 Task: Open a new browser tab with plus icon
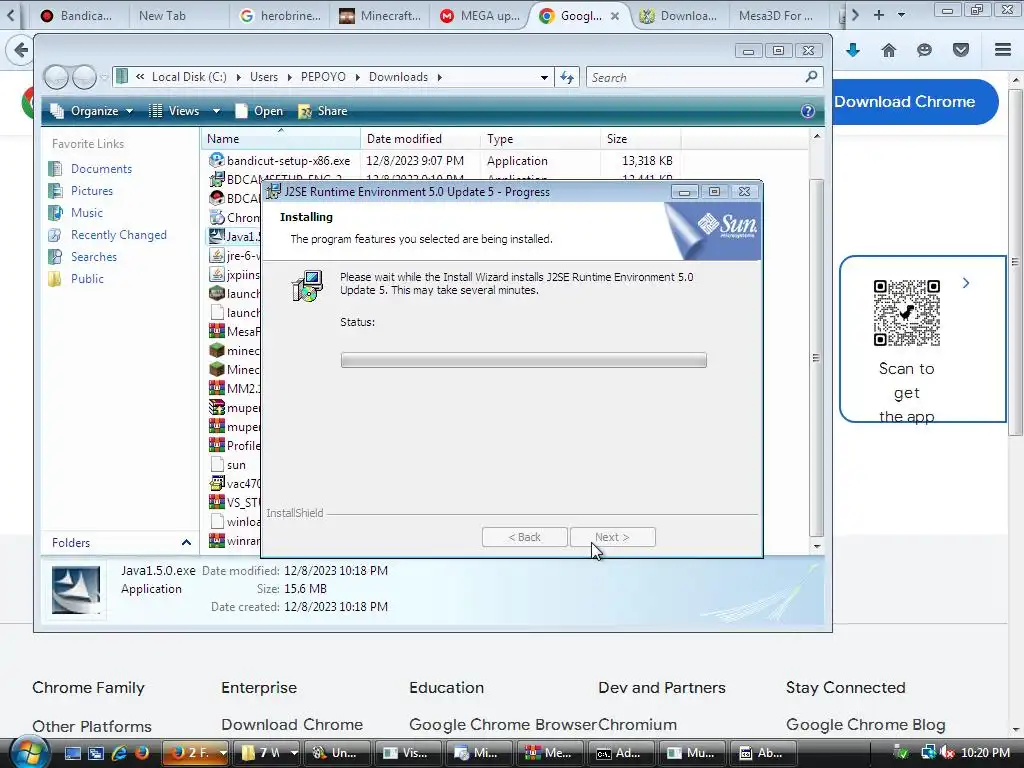[x=879, y=14]
